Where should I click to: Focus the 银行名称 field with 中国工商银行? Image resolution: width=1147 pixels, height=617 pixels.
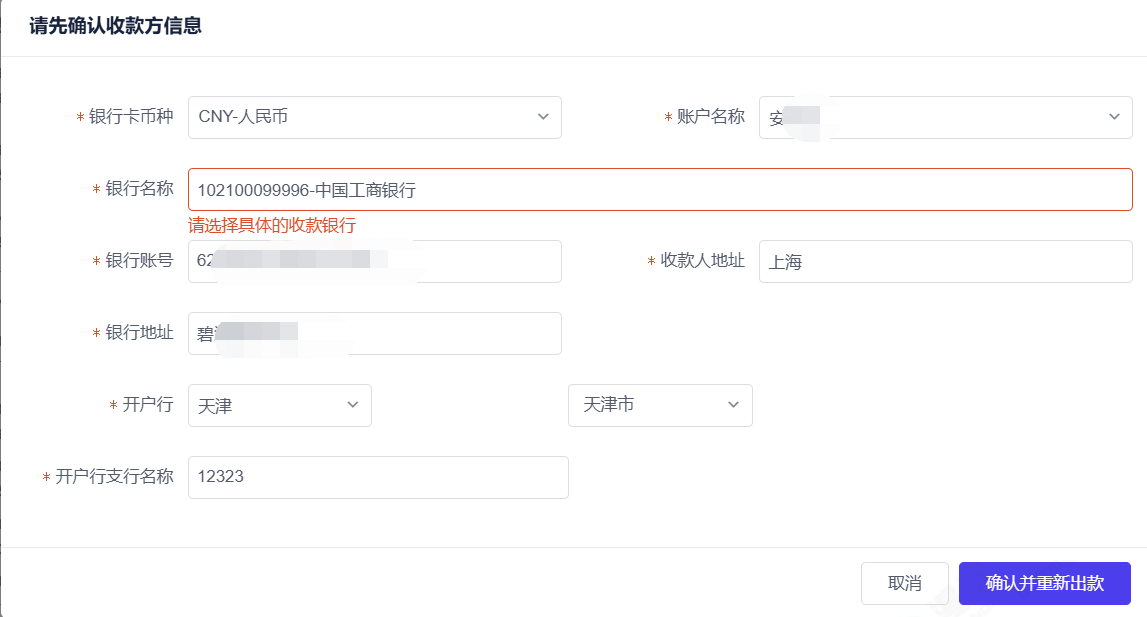(x=660, y=189)
